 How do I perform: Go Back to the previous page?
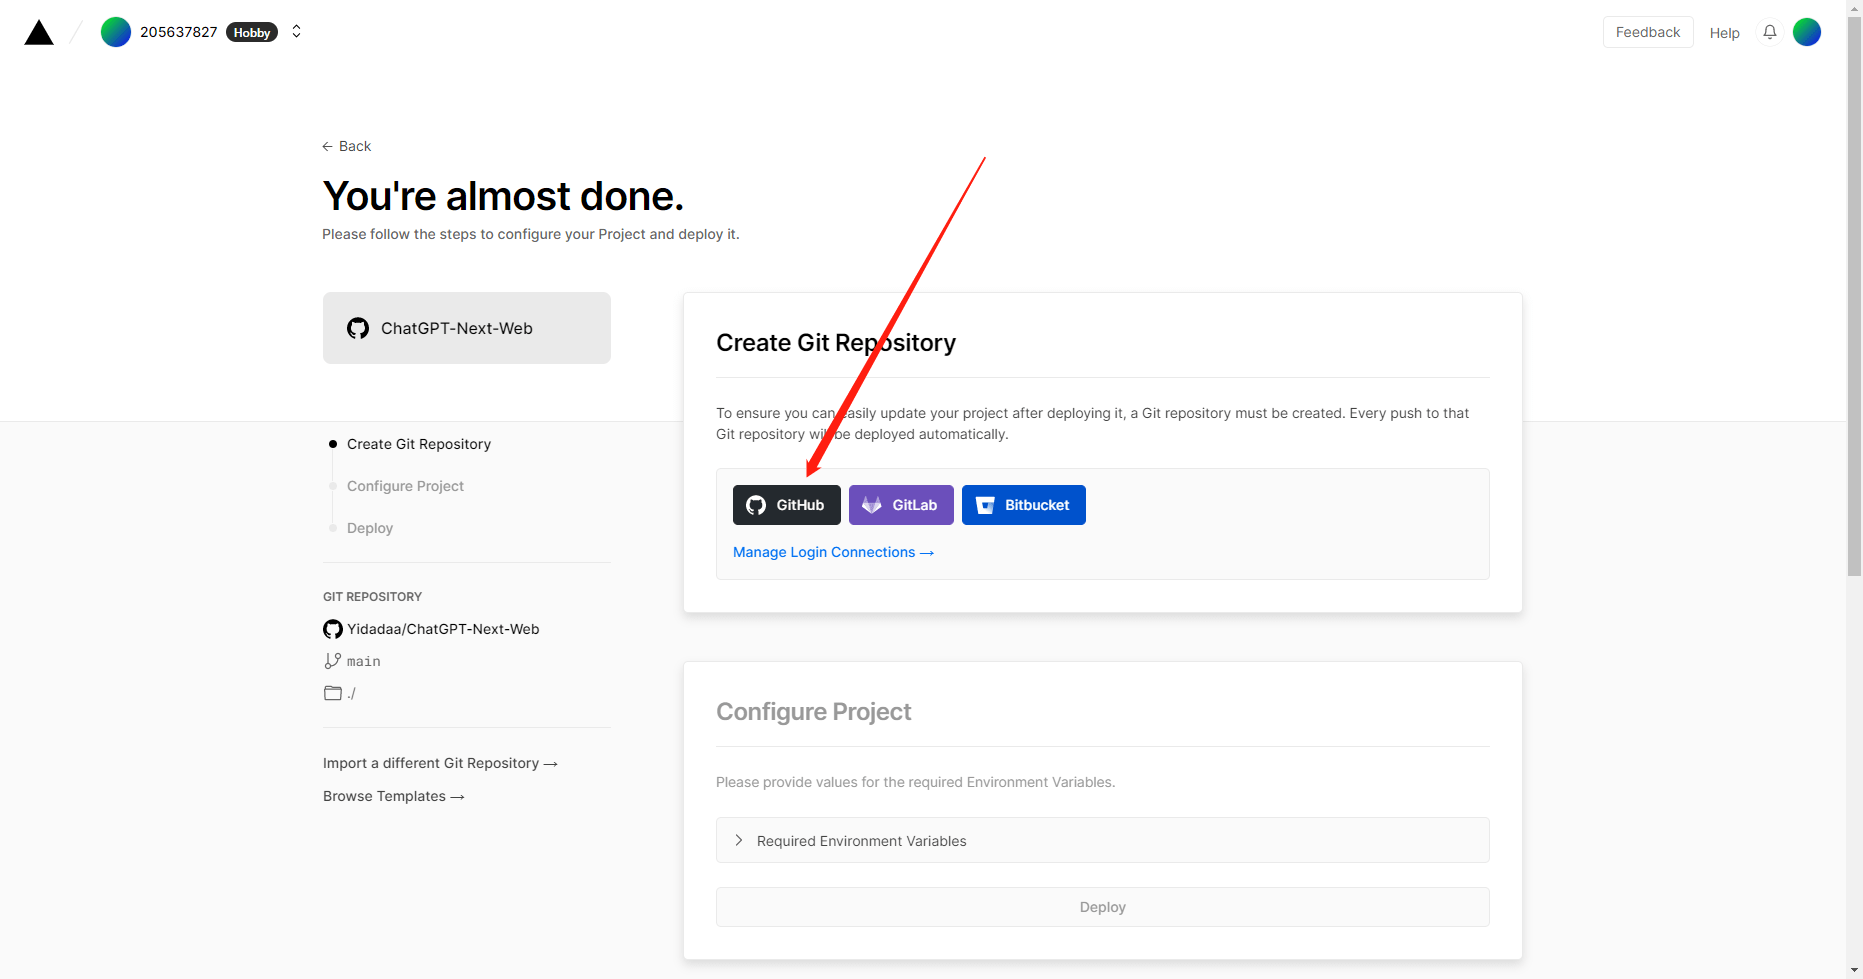[x=346, y=146]
